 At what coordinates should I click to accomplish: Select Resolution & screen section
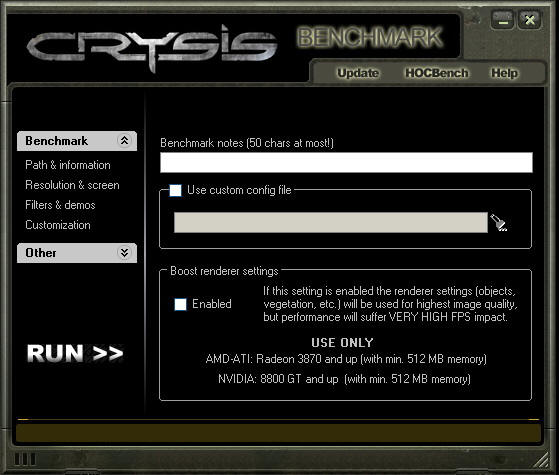pyautogui.click(x=72, y=185)
